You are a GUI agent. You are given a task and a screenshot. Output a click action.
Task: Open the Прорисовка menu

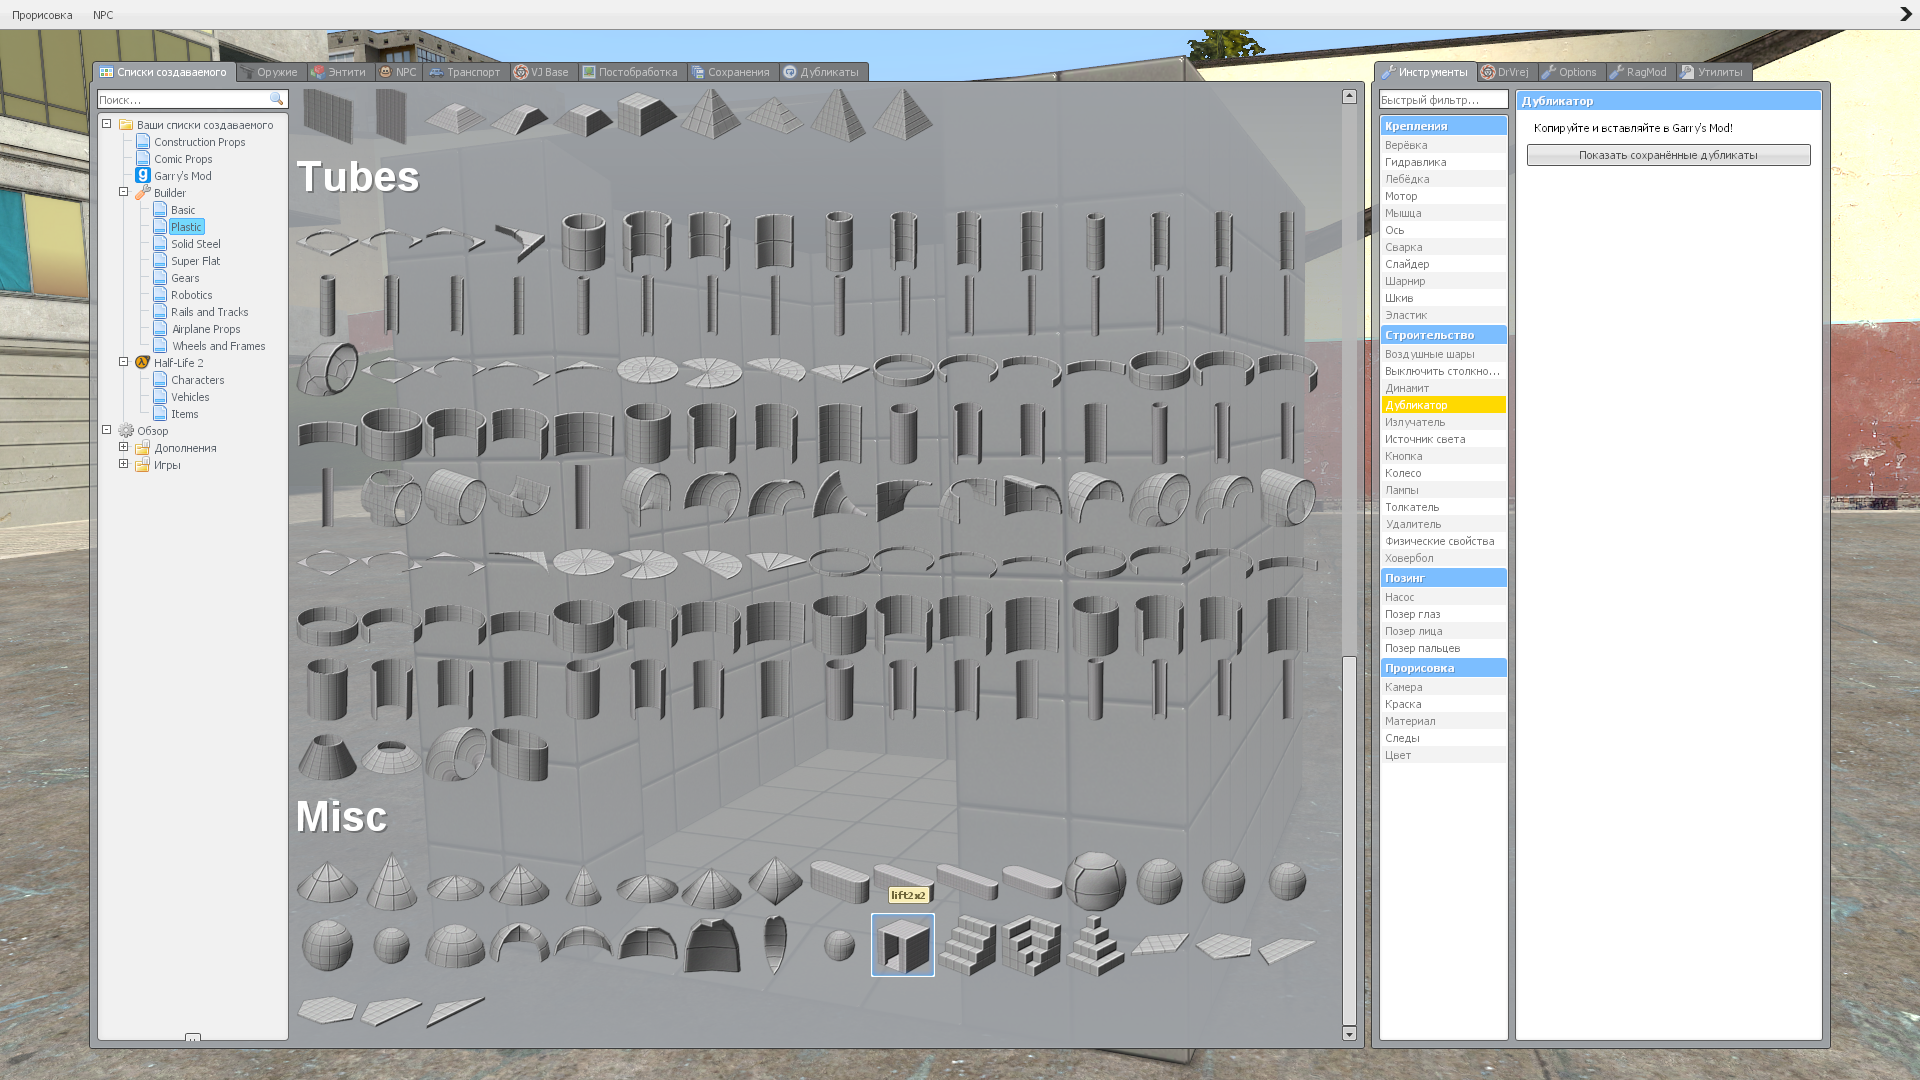(x=42, y=15)
